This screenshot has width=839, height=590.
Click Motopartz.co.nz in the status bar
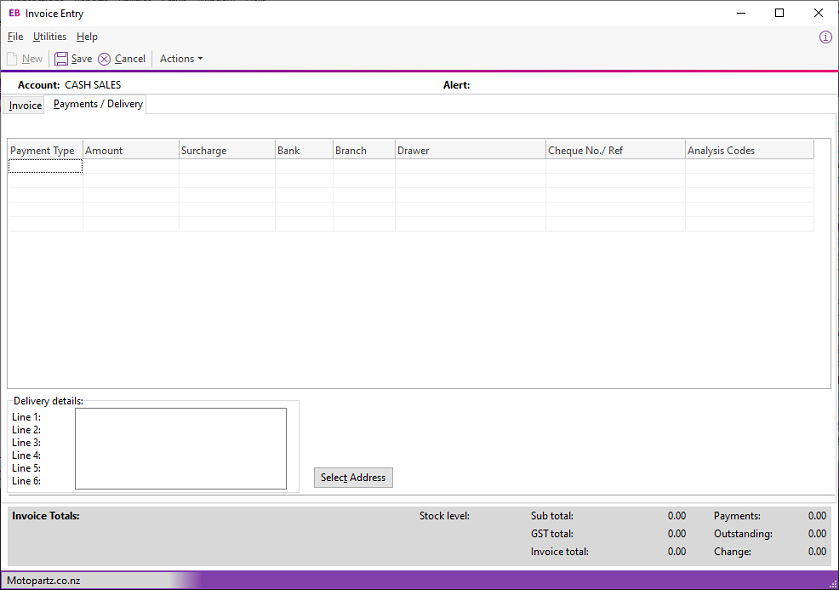(x=44, y=580)
